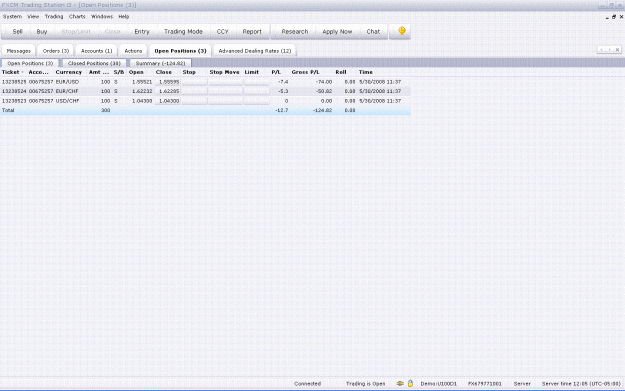Click EUR/USD close rate button 1.55595
Viewport: 625px width, 391px height.
[x=168, y=82]
